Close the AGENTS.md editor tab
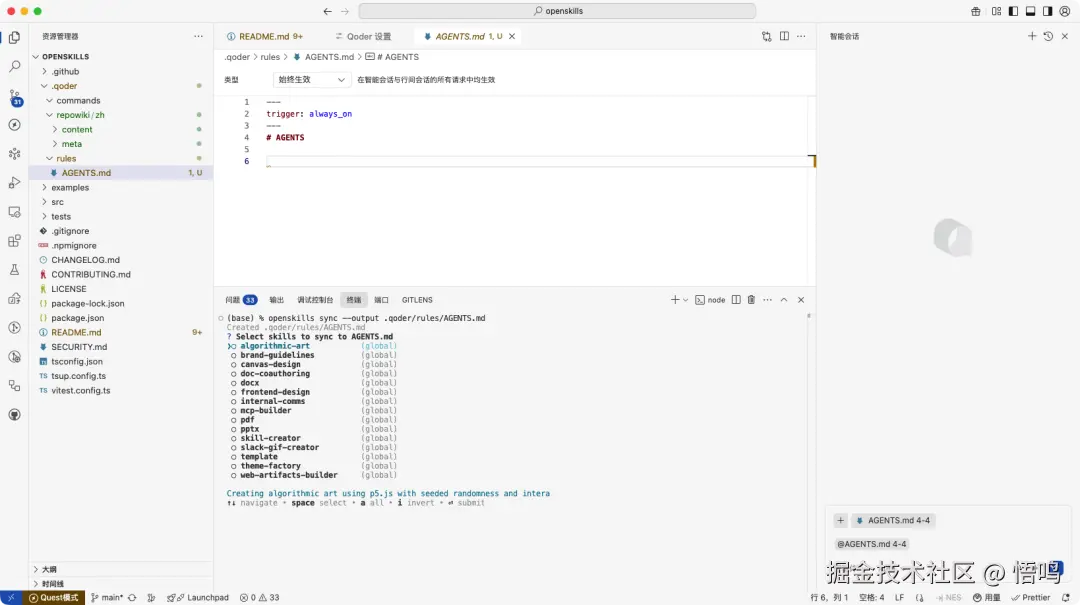This screenshot has width=1080, height=605. 512,37
